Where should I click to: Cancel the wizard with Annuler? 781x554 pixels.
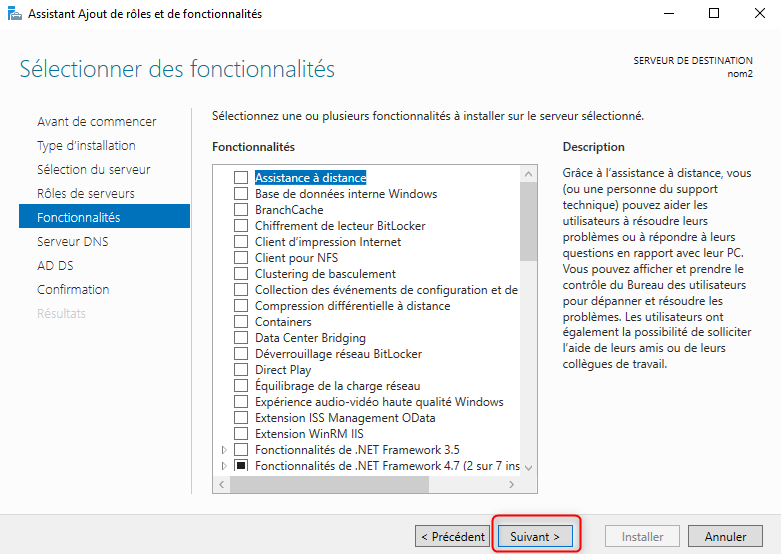[725, 537]
